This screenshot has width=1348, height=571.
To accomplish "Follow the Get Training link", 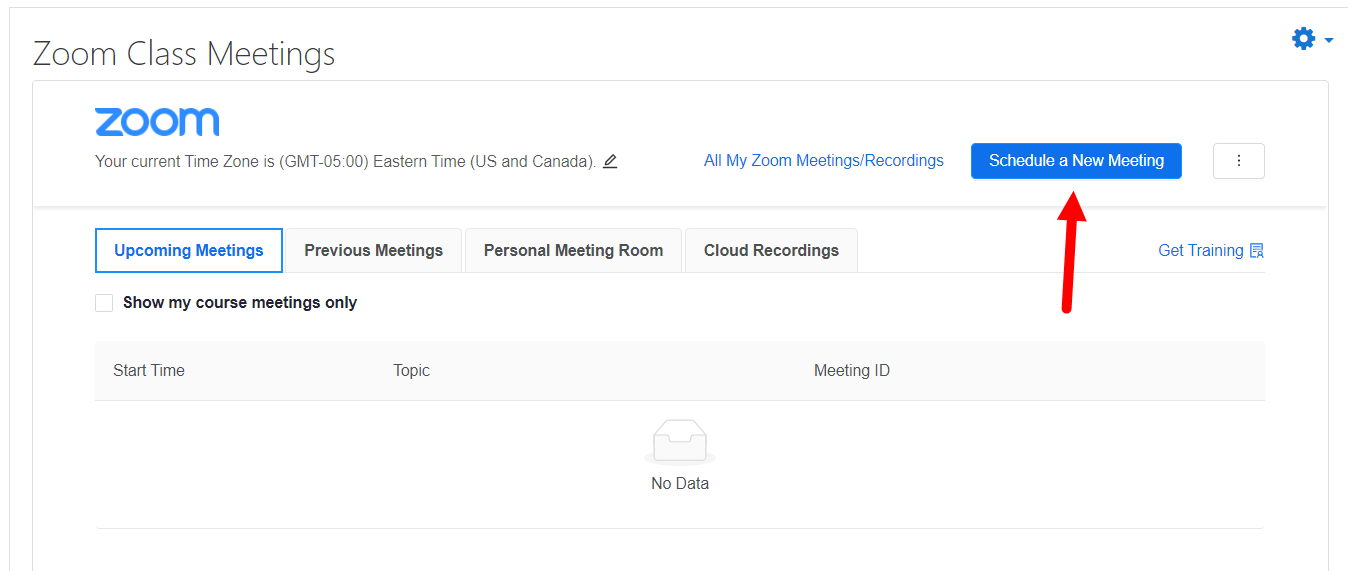I will coord(1201,251).
